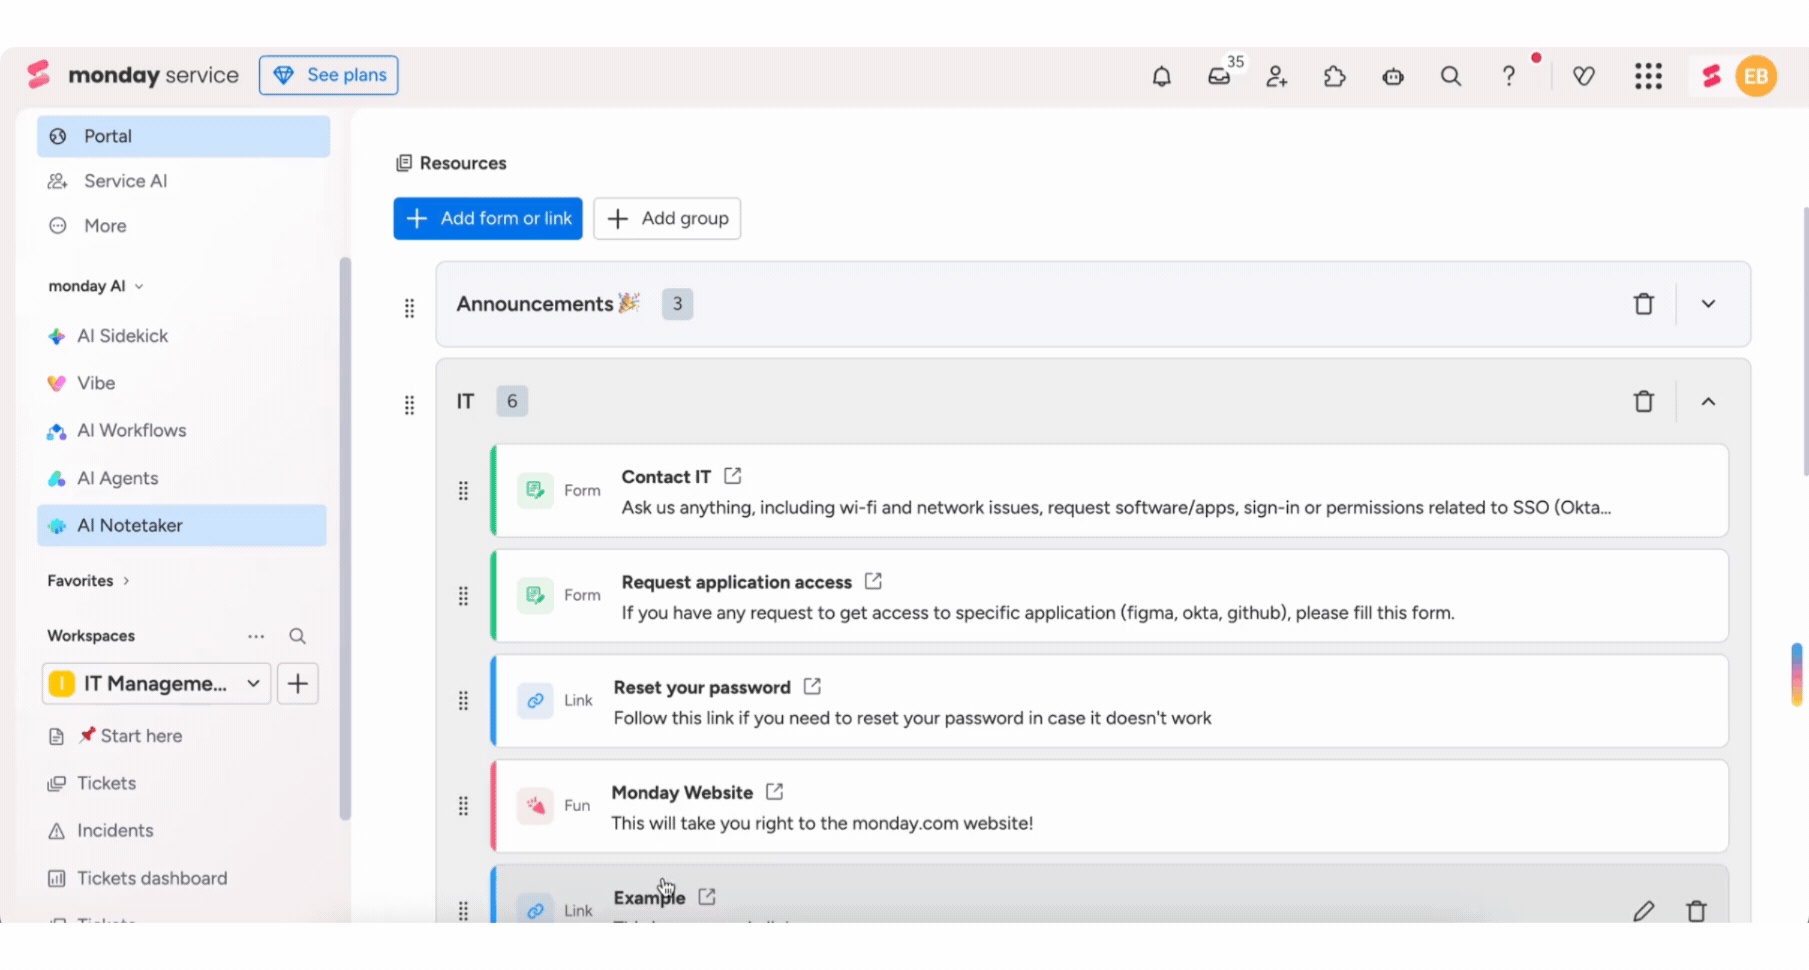This screenshot has width=1809, height=970.
Task: Click the Reset your password drag handle
Action: (x=463, y=701)
